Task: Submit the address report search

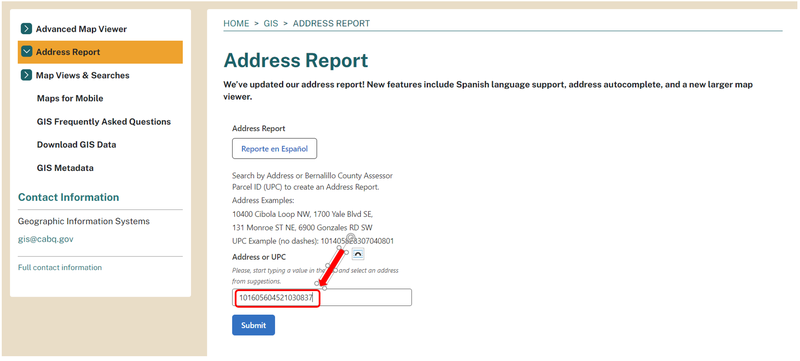Action: click(254, 325)
